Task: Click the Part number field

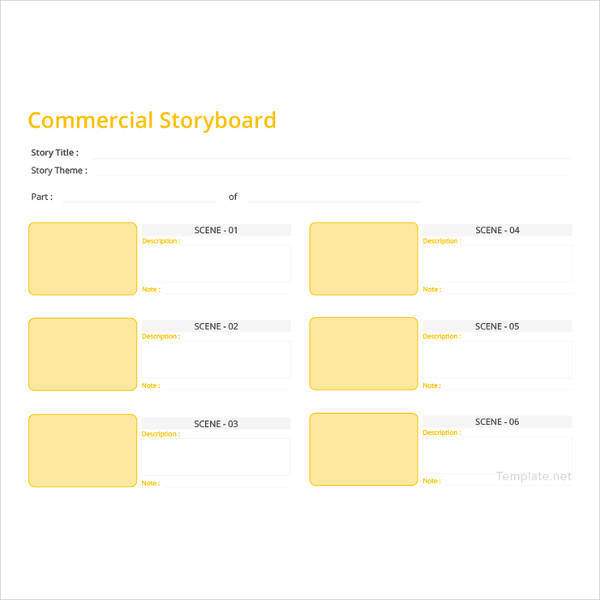Action: [138, 197]
